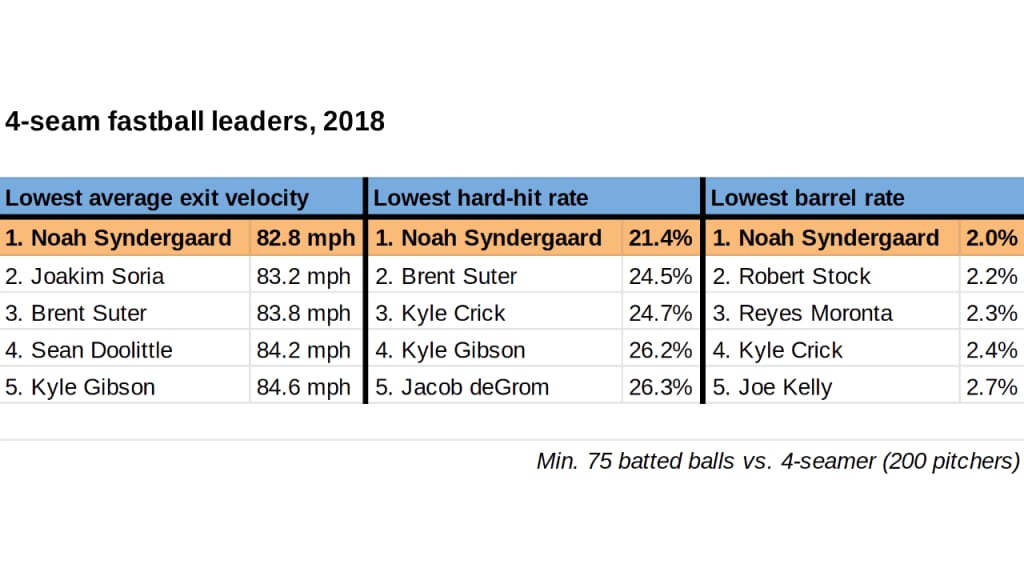1024x576 pixels.
Task: Click the 84.2 mph exit velocity cell
Action: pyautogui.click(x=307, y=350)
